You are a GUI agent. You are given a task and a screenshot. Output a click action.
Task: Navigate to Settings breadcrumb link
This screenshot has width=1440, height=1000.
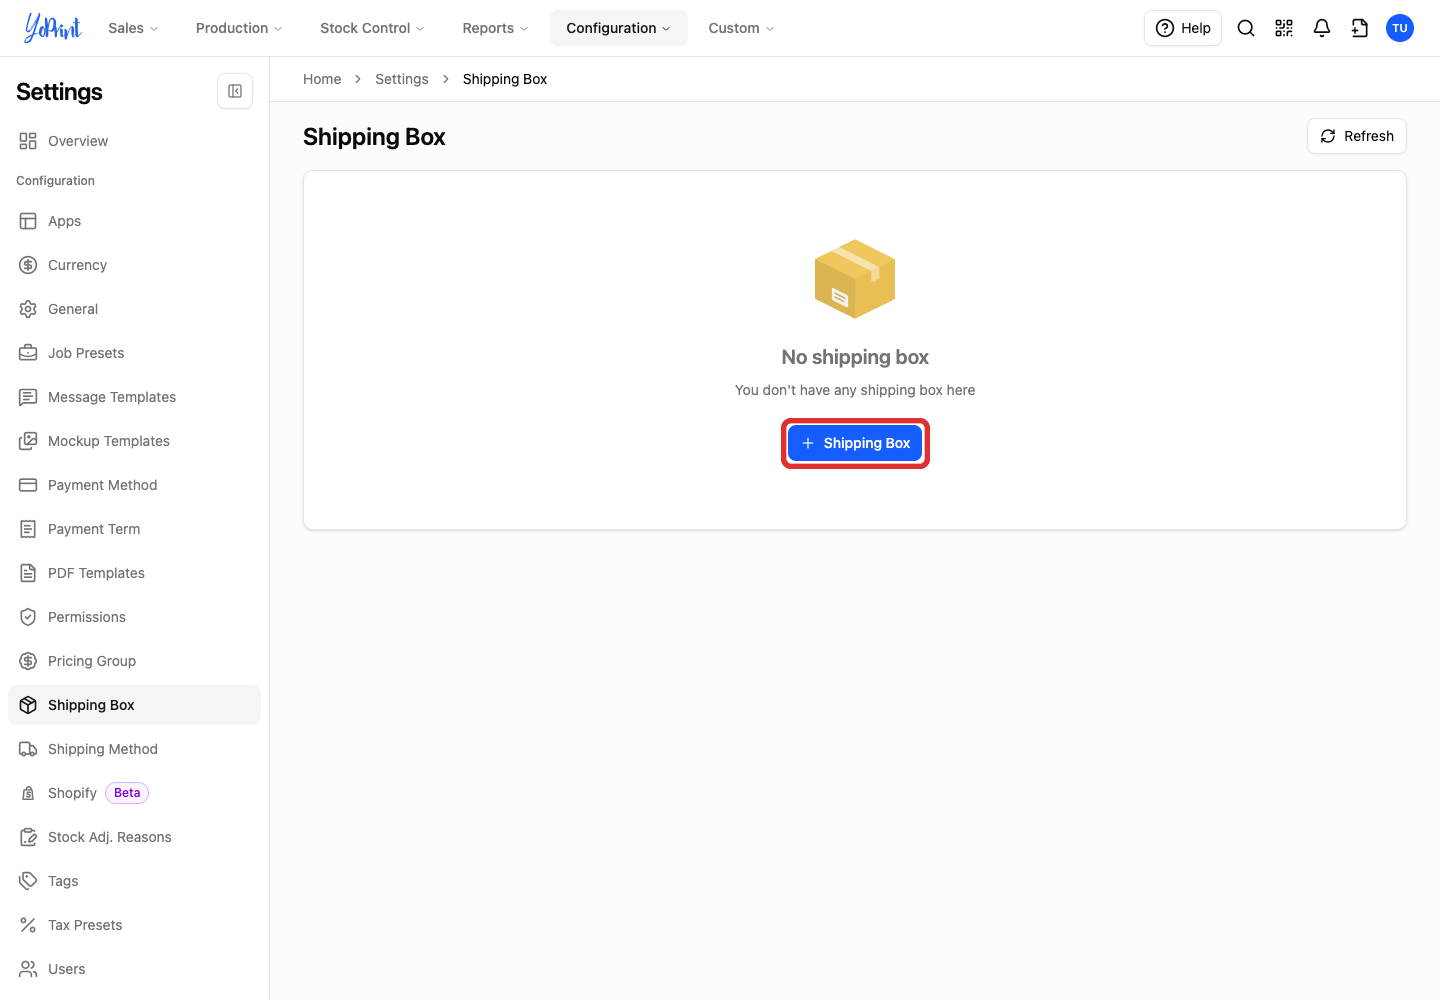pos(401,79)
